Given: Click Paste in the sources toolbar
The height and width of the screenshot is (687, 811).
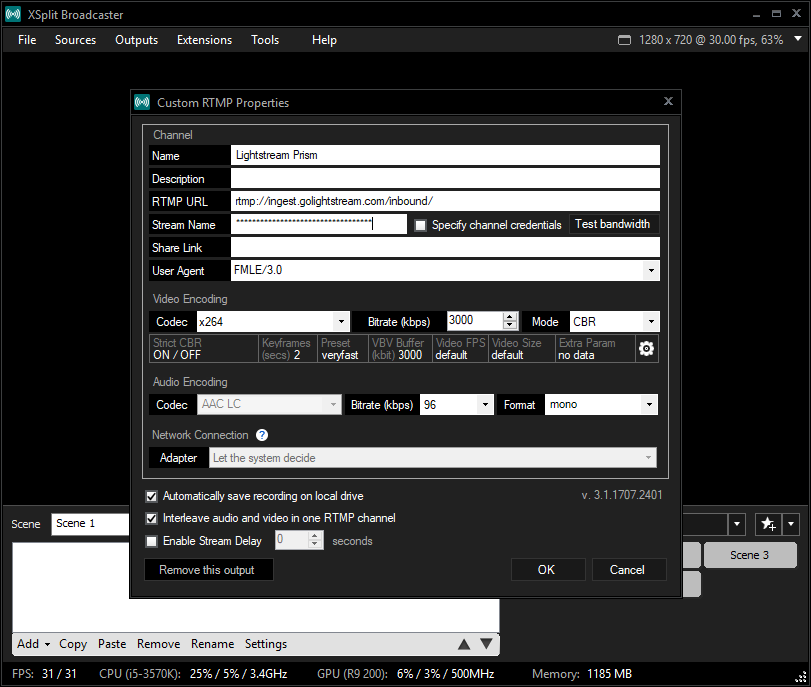Looking at the screenshot, I should point(112,644).
